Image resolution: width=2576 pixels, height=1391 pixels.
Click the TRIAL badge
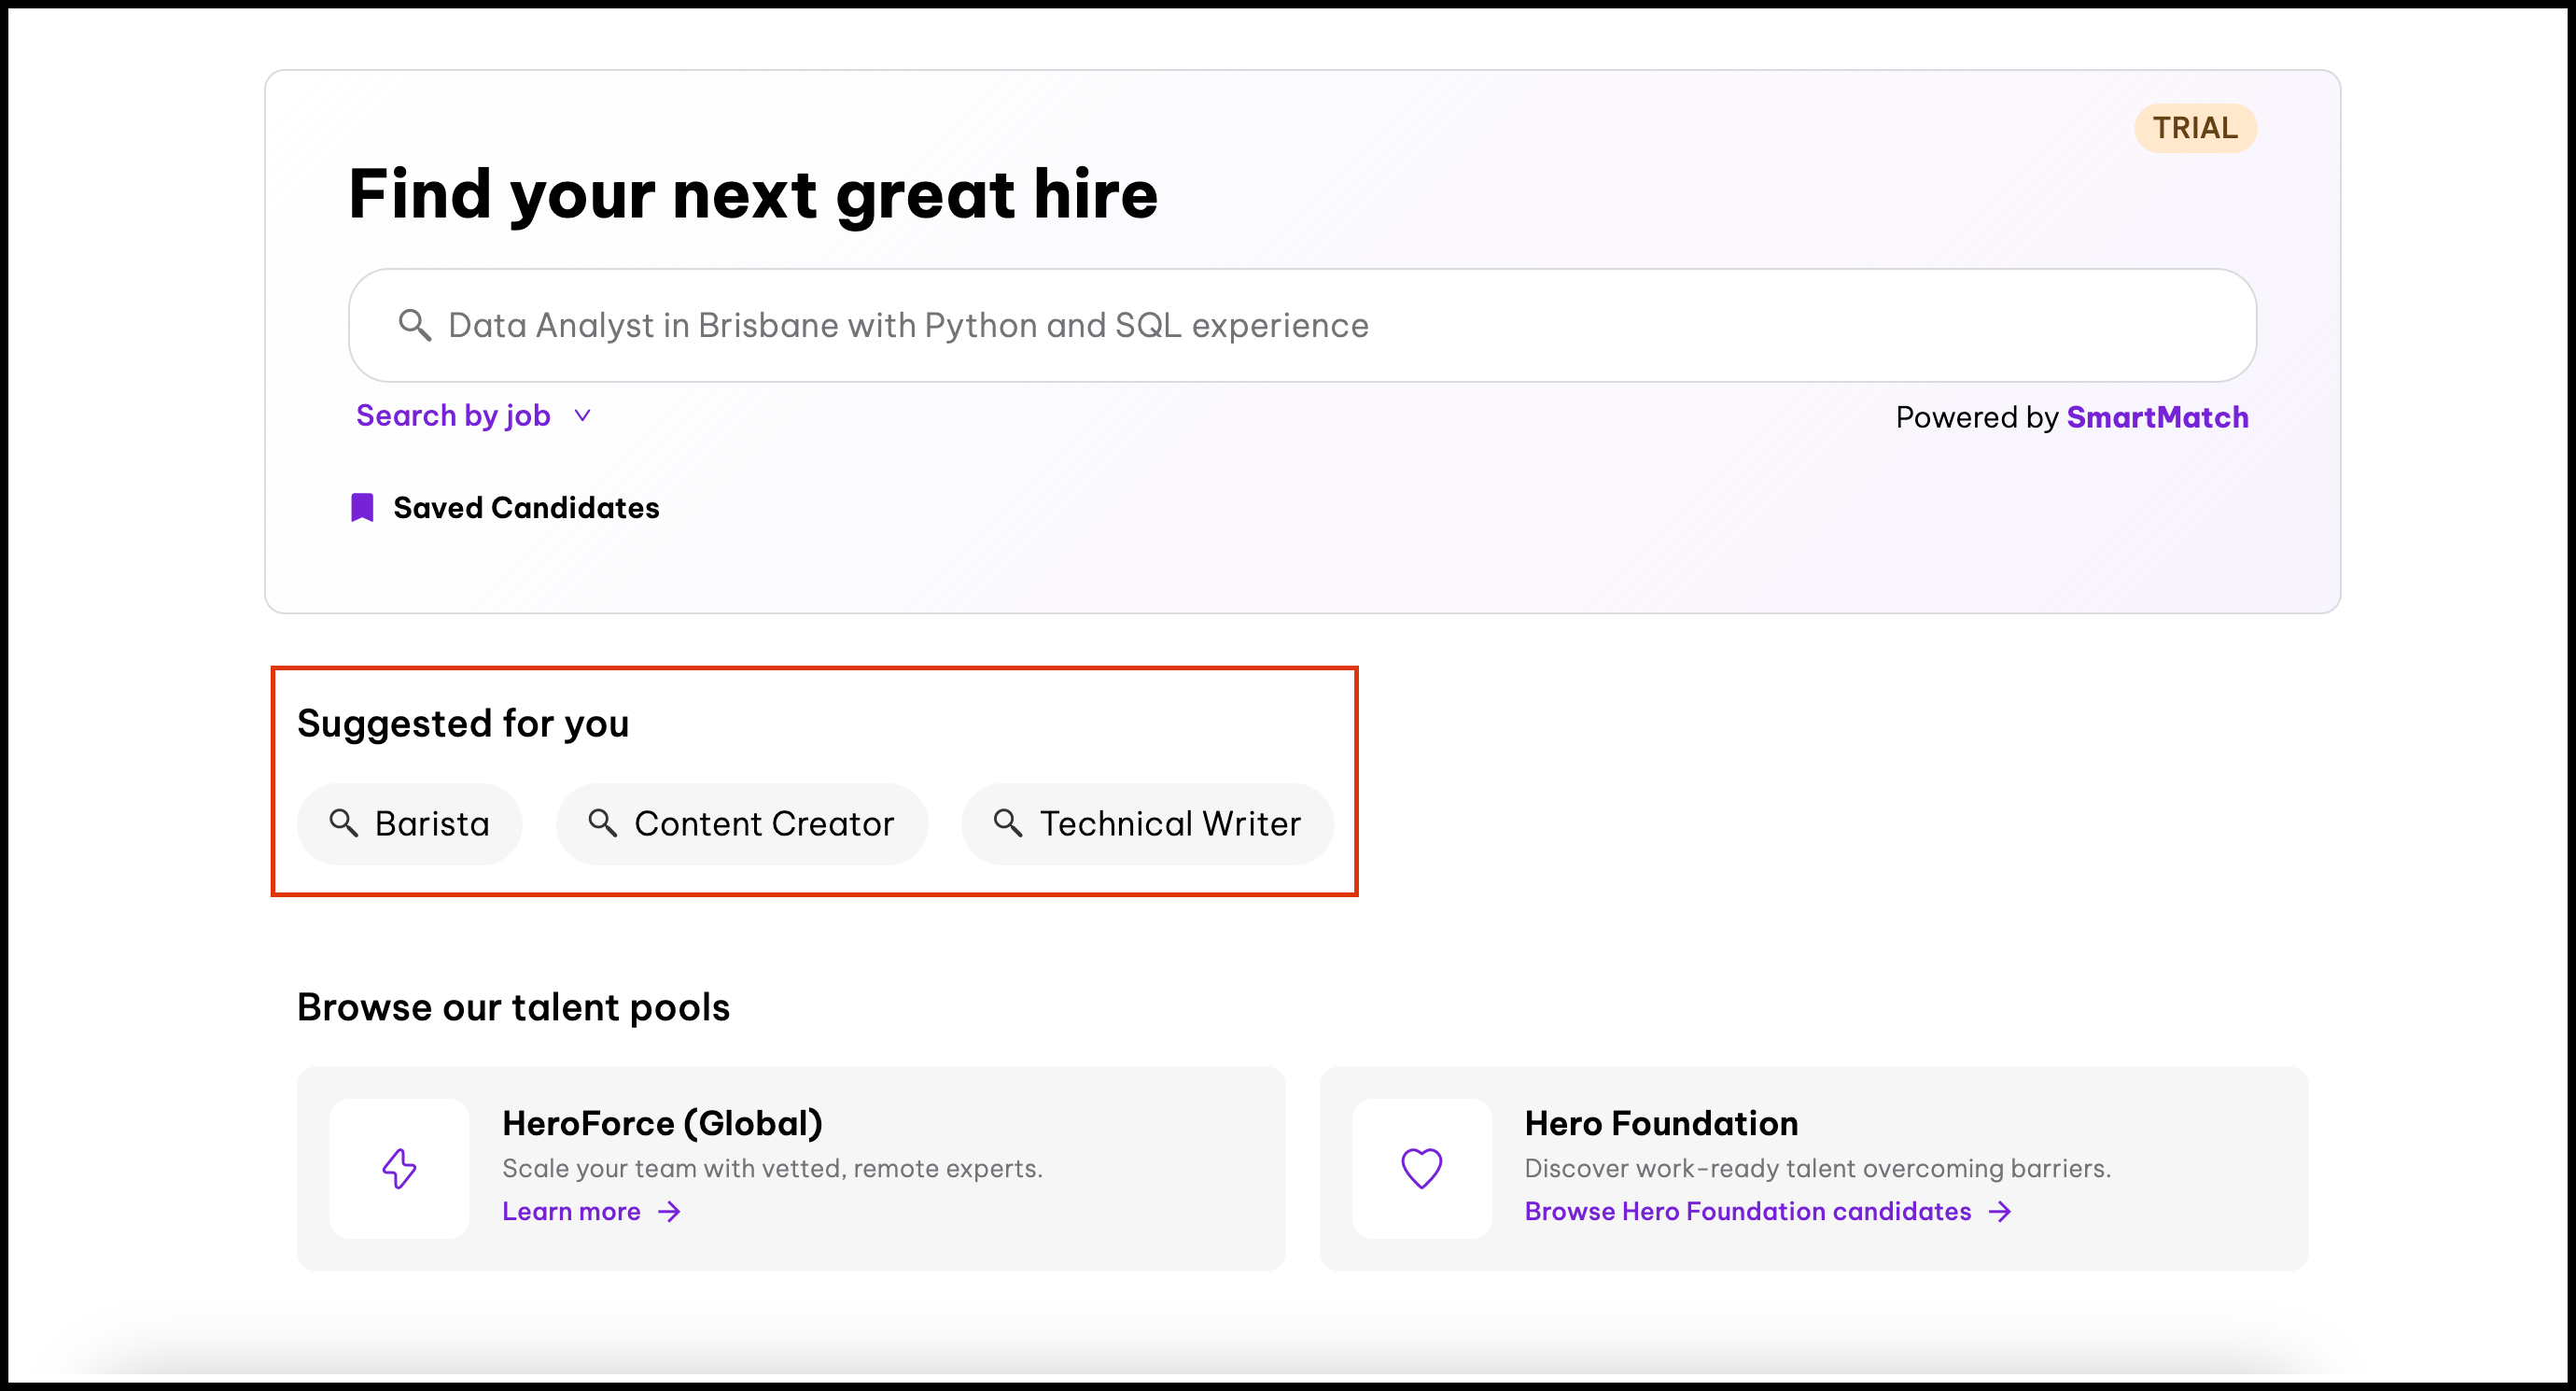pyautogui.click(x=2194, y=128)
